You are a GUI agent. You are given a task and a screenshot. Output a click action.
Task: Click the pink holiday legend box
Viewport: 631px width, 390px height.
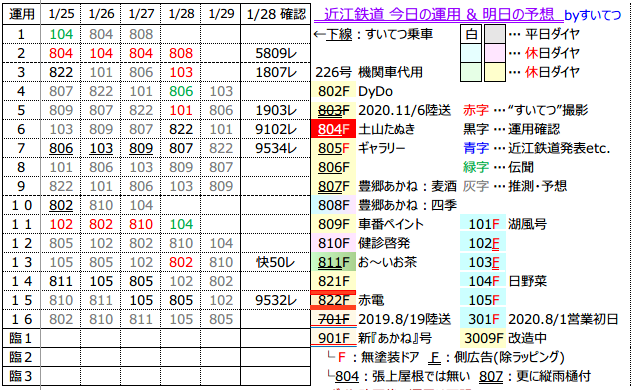pos(495,53)
